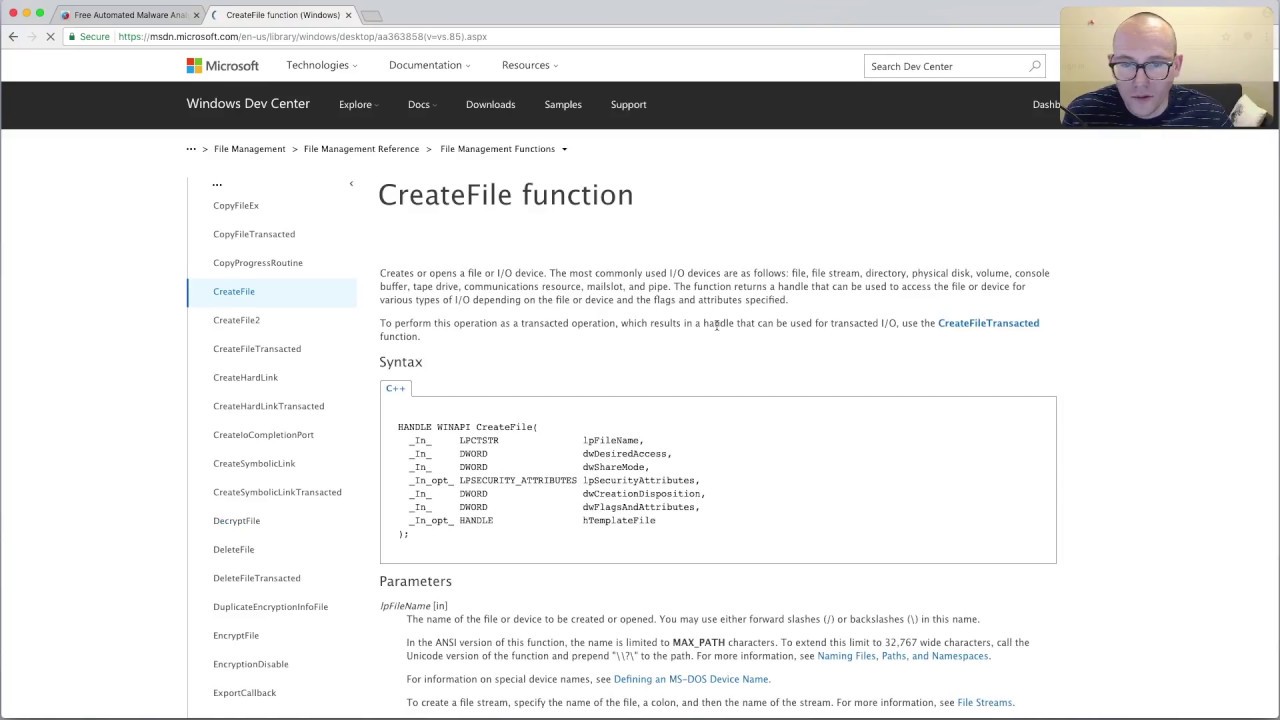Open a new browser tab
Image resolution: width=1280 pixels, height=720 pixels.
click(371, 16)
